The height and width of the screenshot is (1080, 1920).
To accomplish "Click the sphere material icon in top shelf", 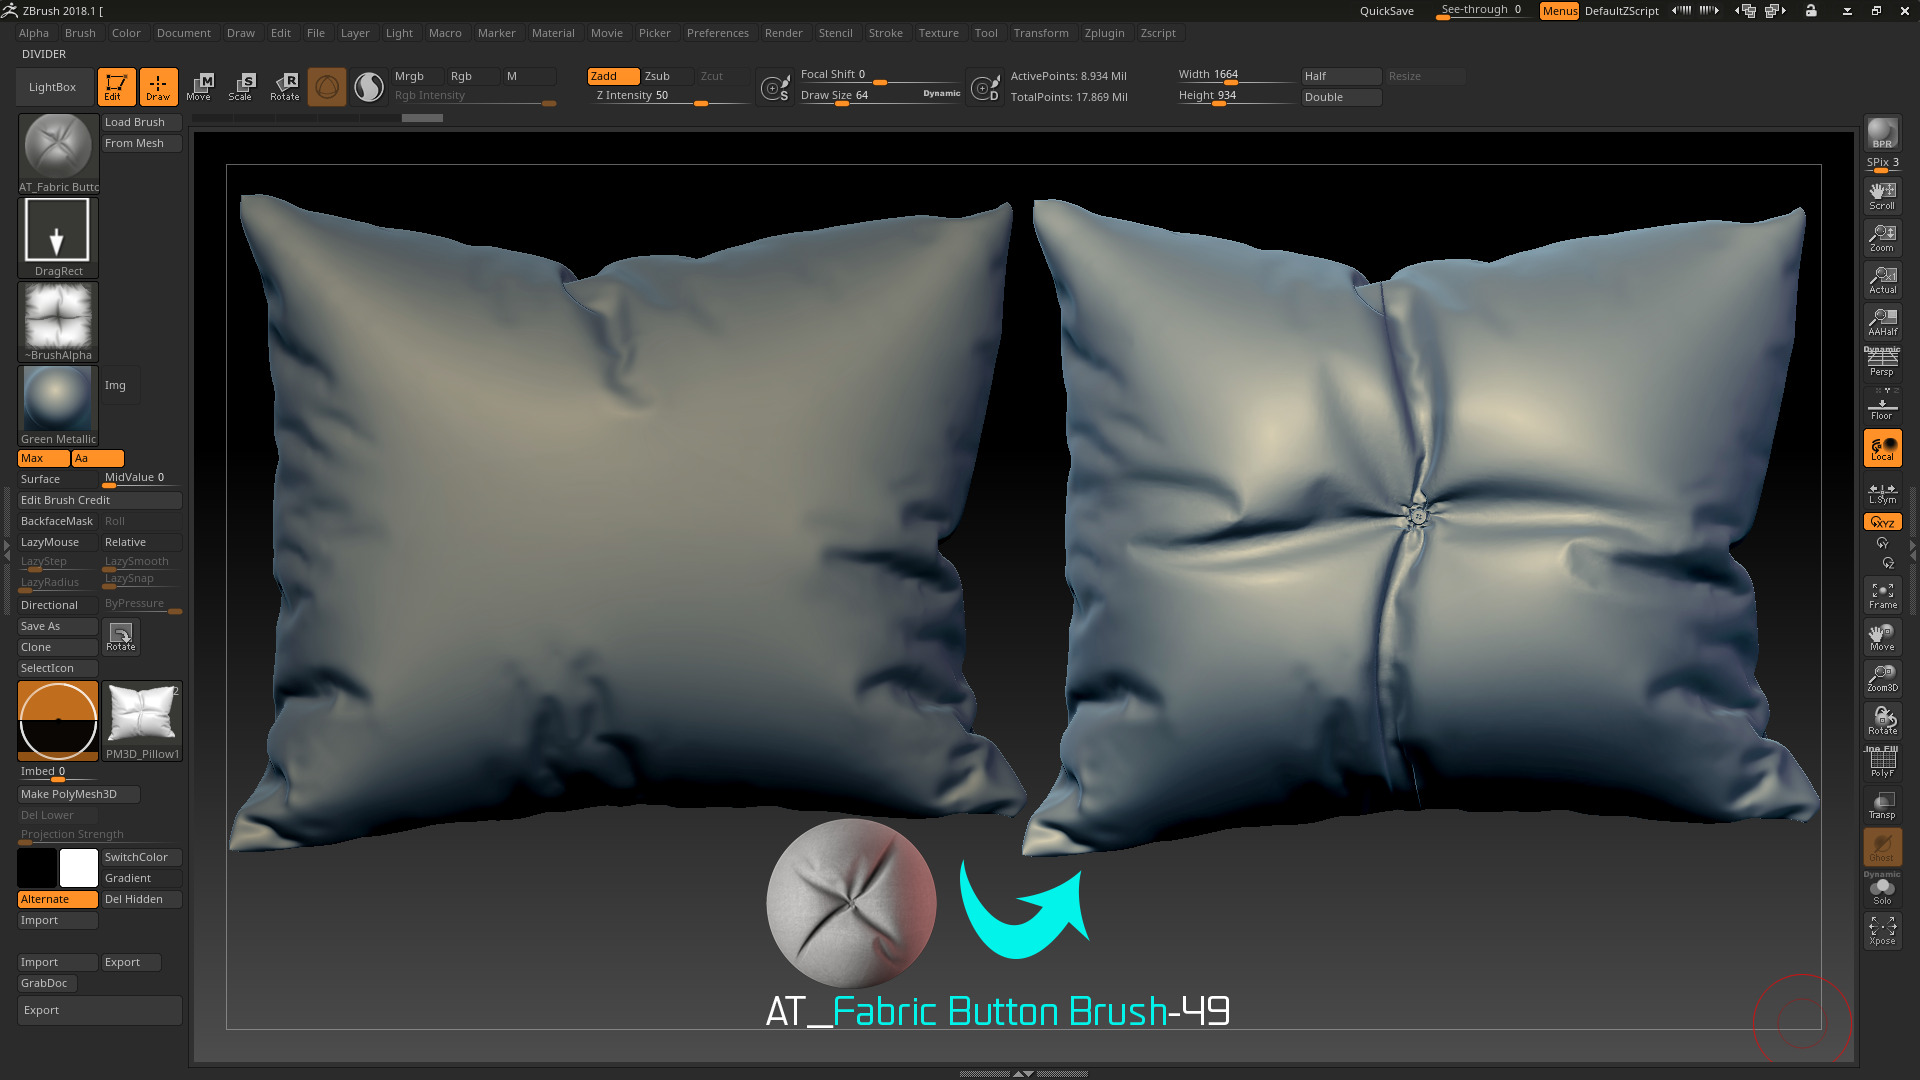I will 369,87.
